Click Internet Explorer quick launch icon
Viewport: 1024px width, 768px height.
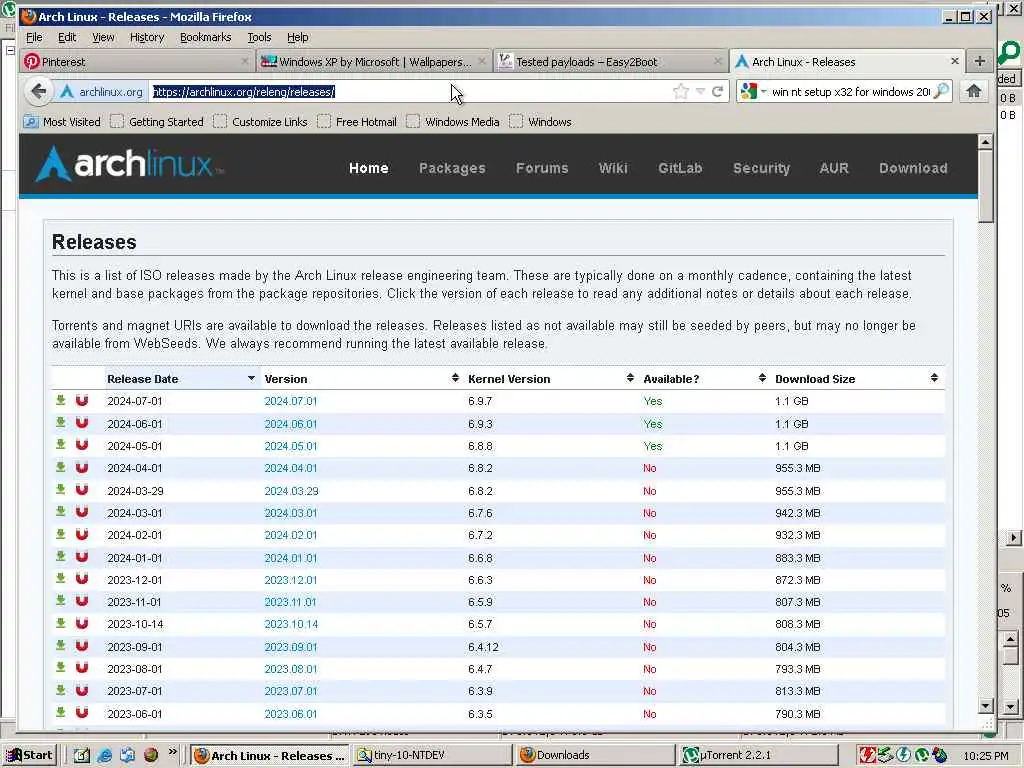tap(104, 755)
